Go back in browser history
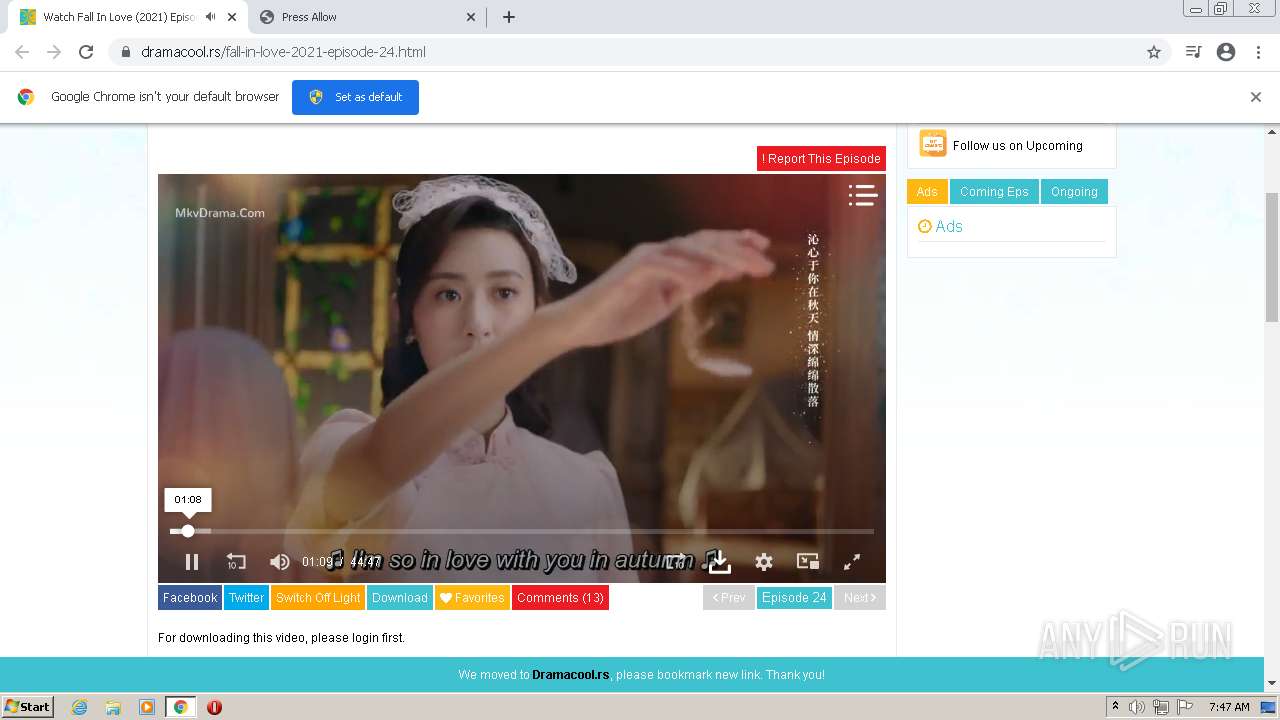This screenshot has width=1280, height=720. pos(22,52)
